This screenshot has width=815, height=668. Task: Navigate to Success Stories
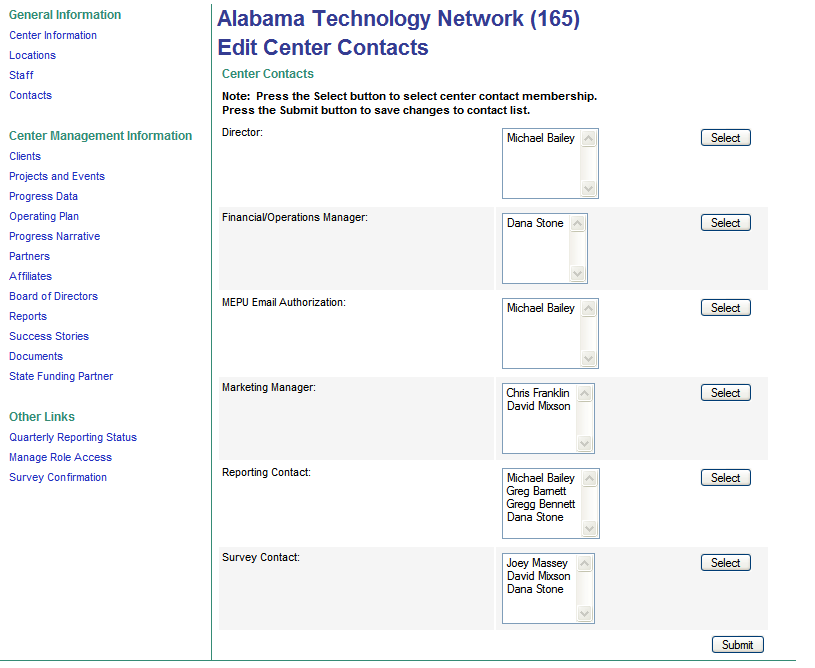[x=49, y=336]
